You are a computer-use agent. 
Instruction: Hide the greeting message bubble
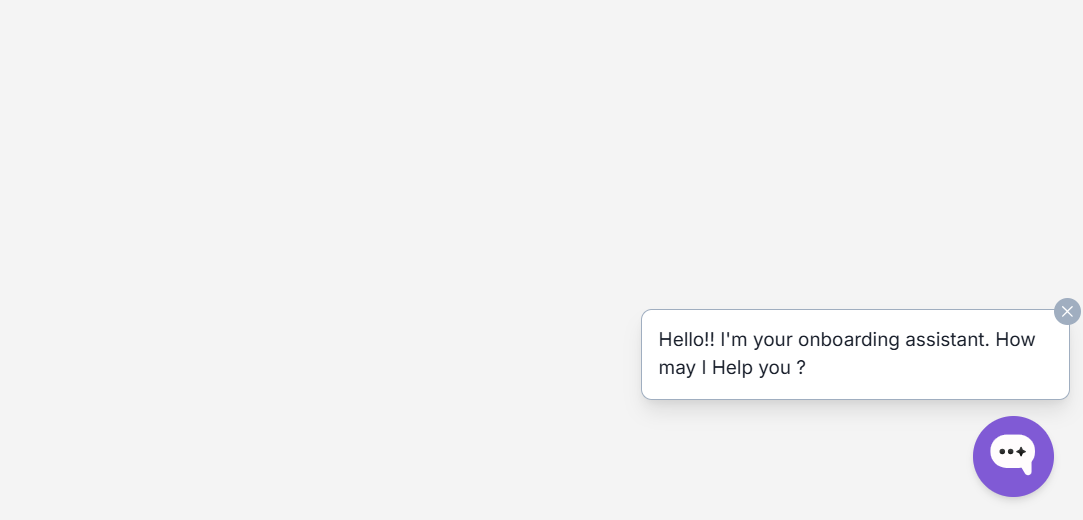[1067, 311]
